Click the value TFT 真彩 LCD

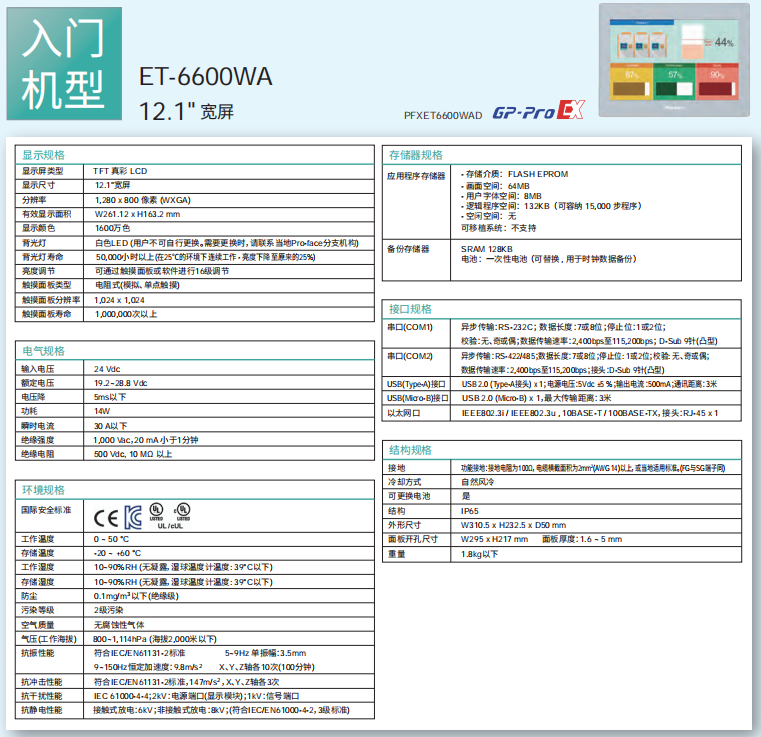[120, 171]
